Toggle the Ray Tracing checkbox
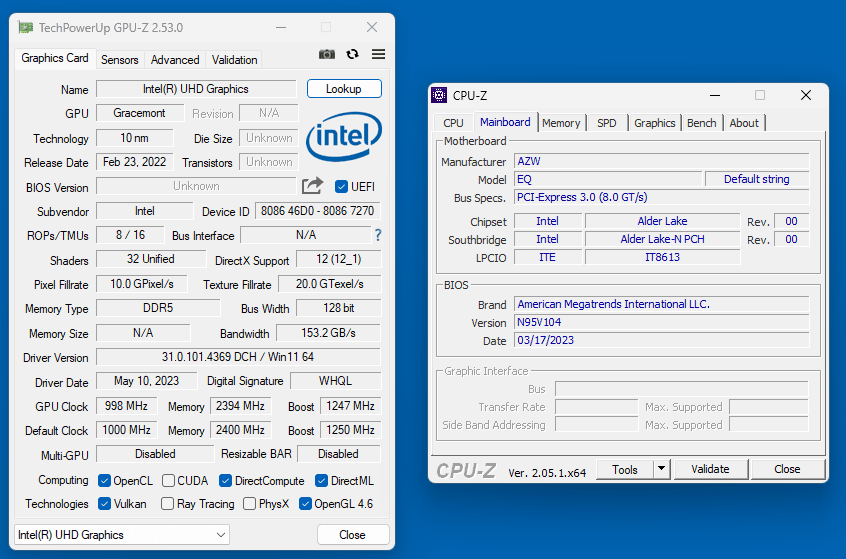Screen dimensions: 846x559 (x=167, y=503)
